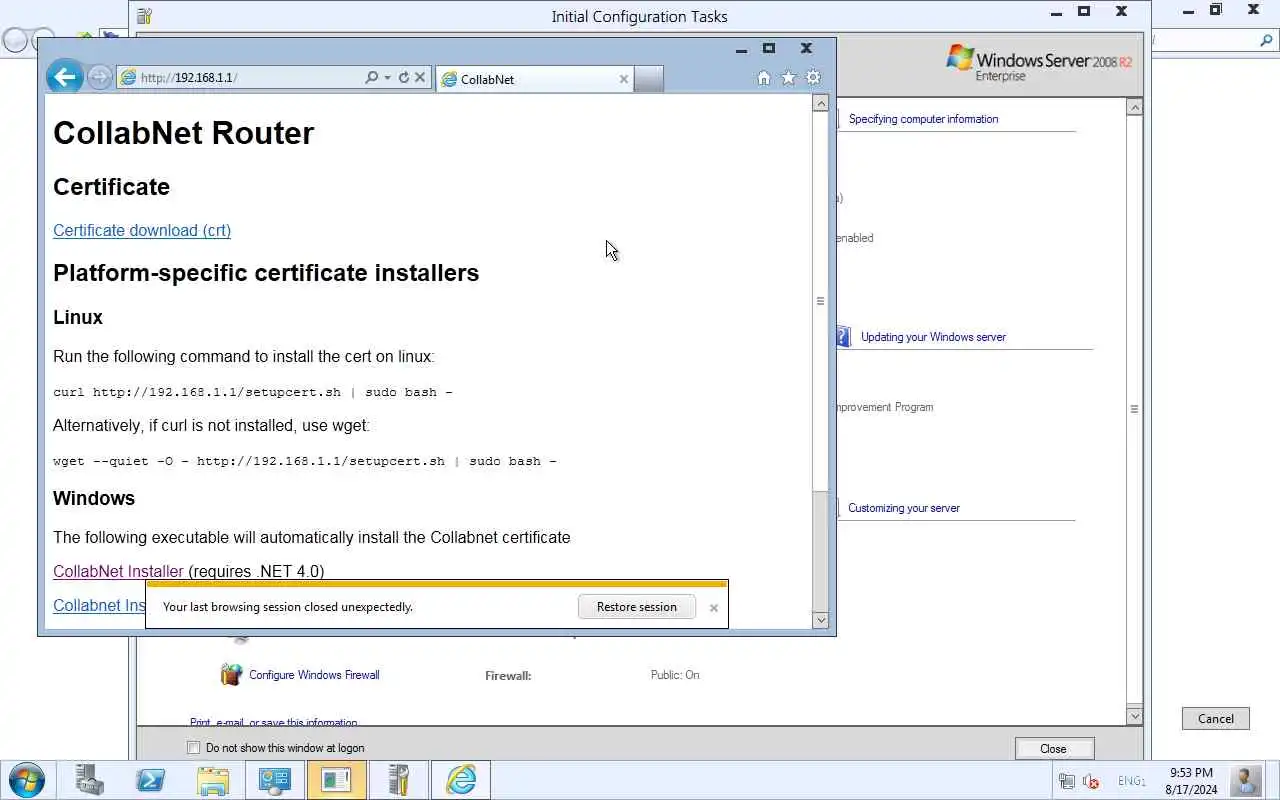
Task: Click the wget setupcert.sh command text
Action: coord(305,461)
